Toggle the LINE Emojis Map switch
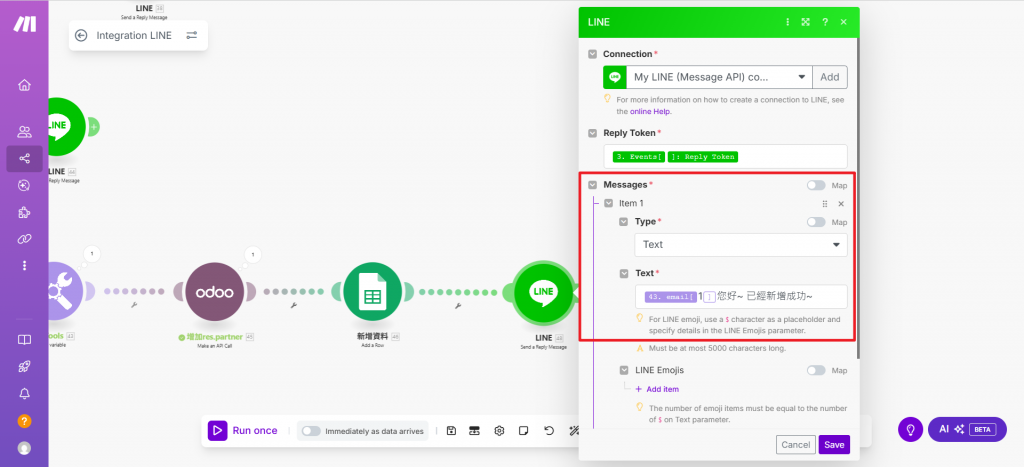This screenshot has width=1024, height=467. click(x=816, y=370)
